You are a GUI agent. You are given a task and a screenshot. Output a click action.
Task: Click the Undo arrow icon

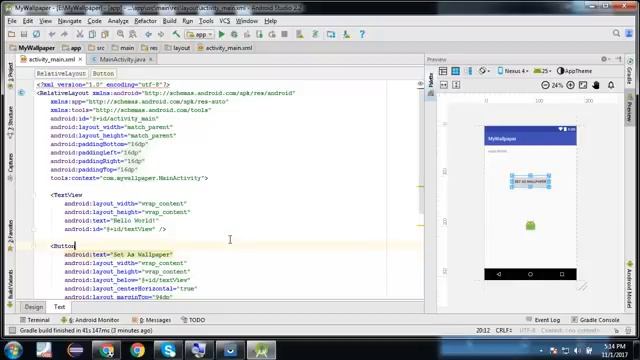pos(51,34)
